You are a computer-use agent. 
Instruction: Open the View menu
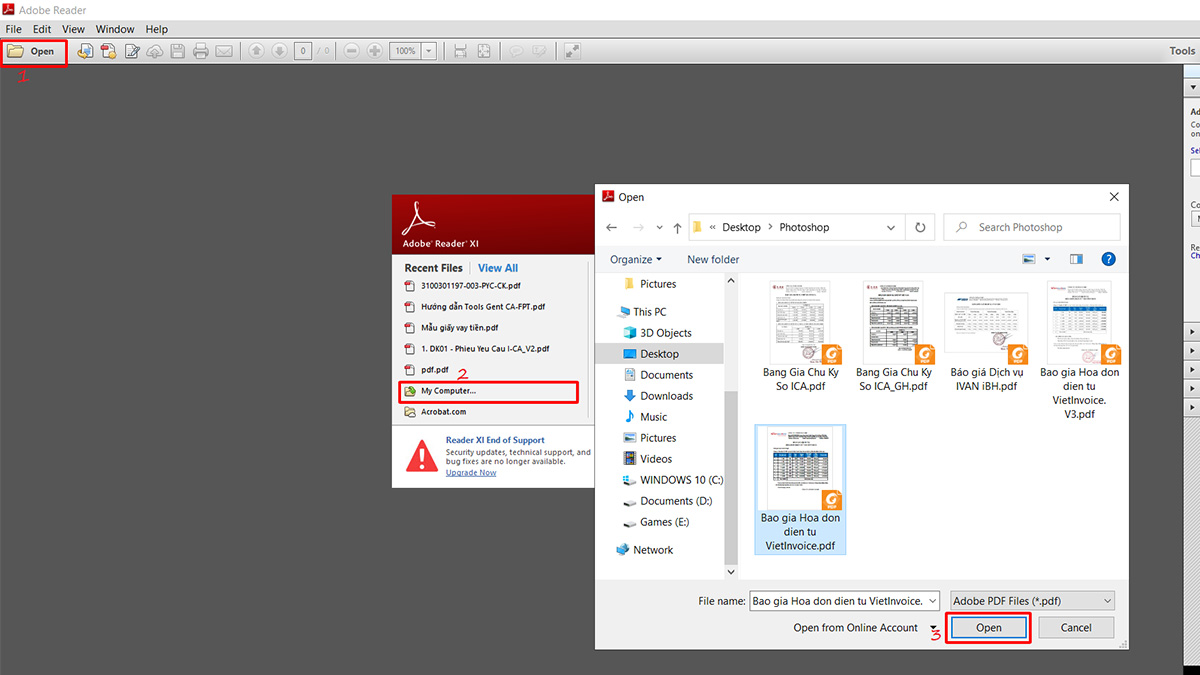click(x=74, y=29)
